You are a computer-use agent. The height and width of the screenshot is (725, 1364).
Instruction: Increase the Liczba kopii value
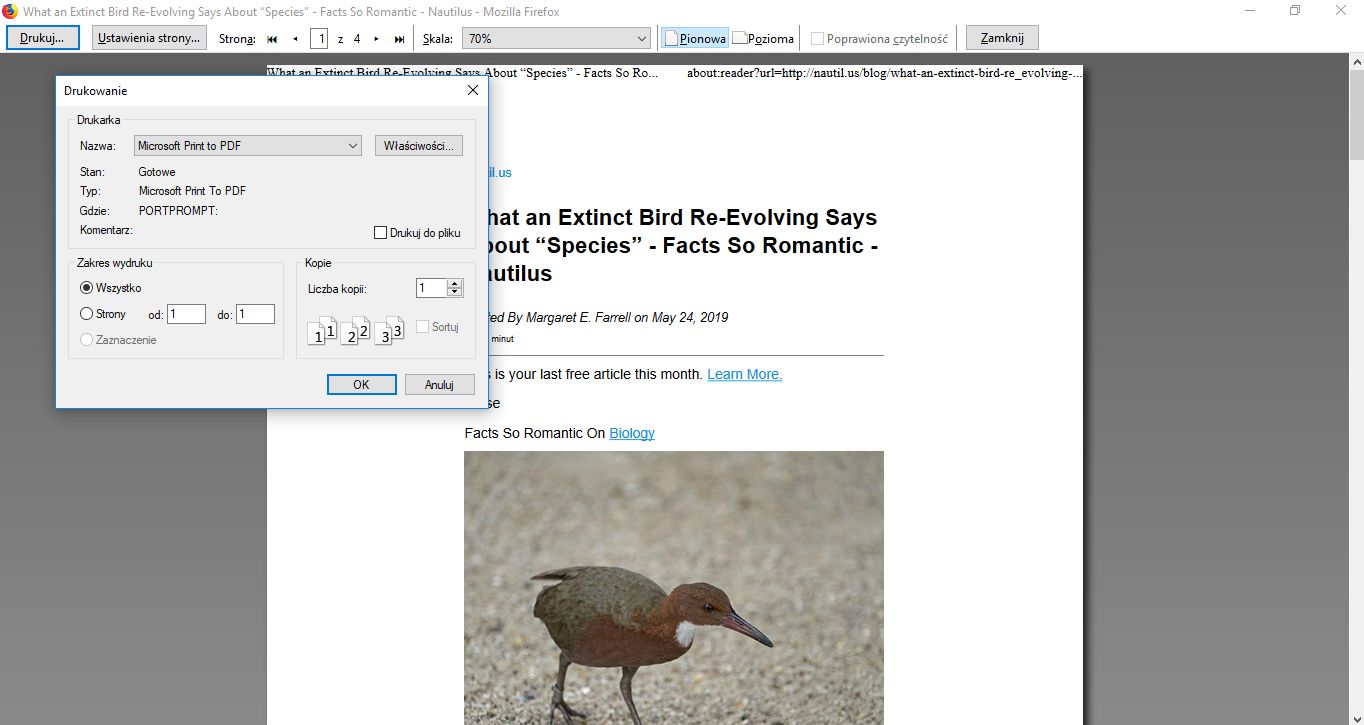pos(455,283)
